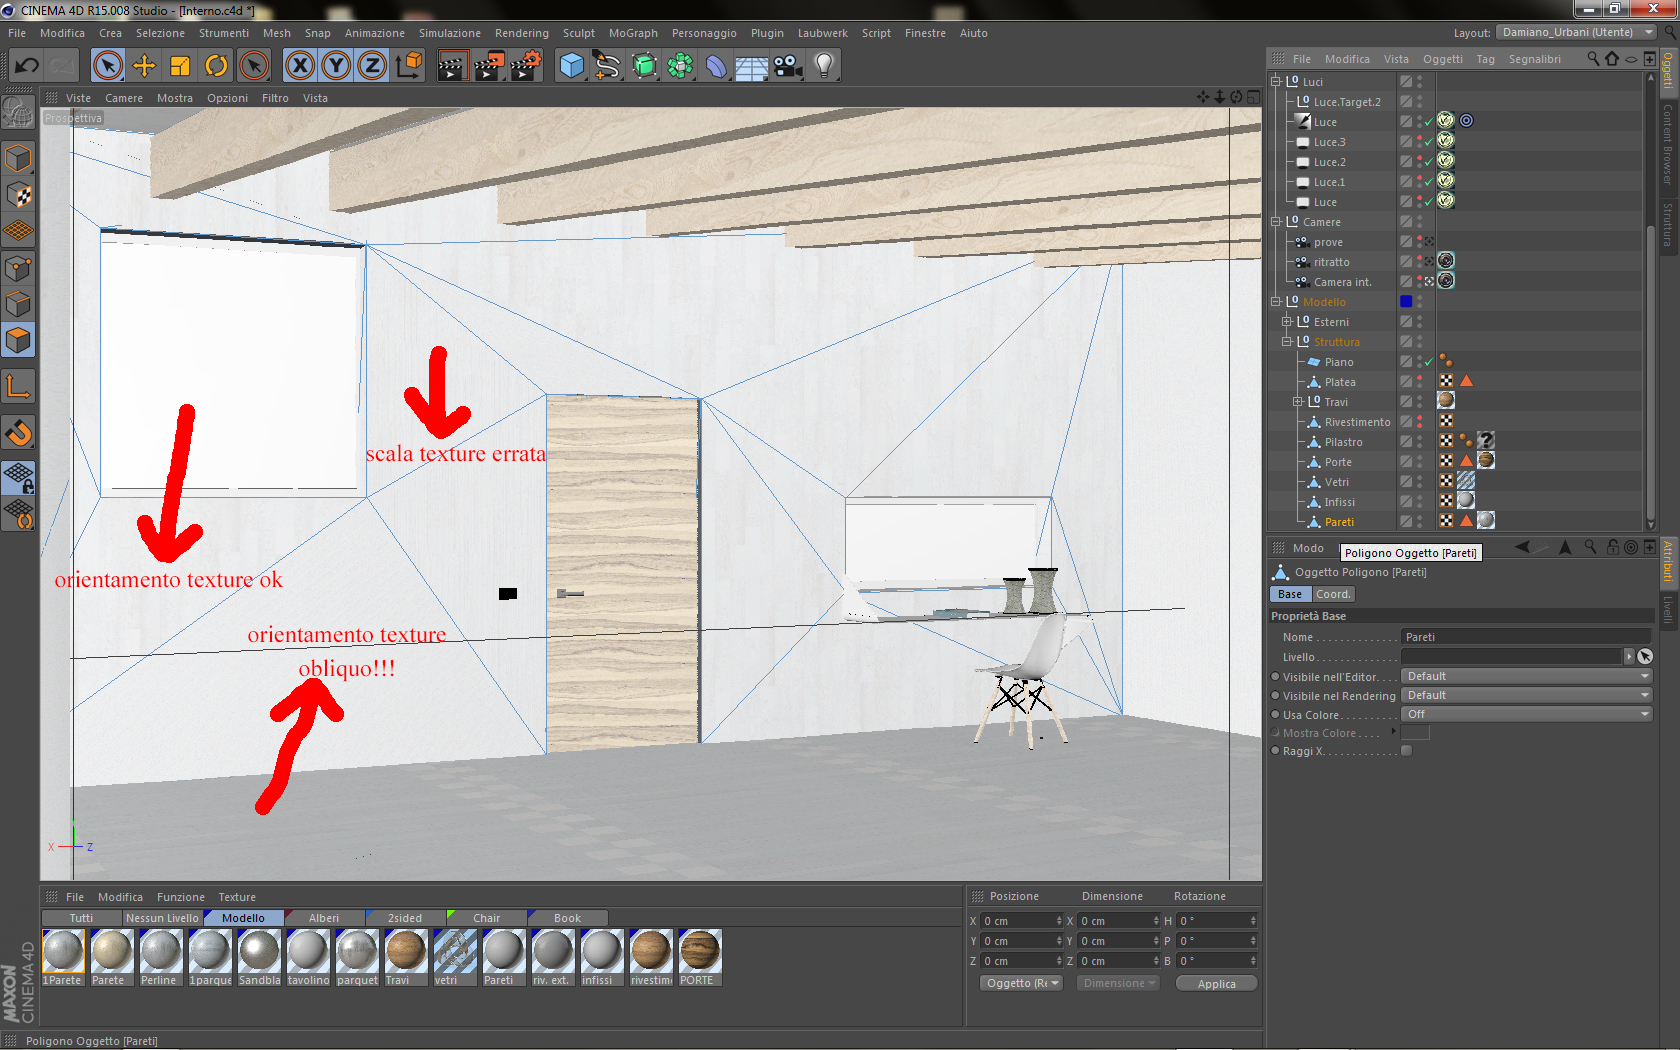The height and width of the screenshot is (1050, 1680).
Task: Activate the Move tool
Action: click(144, 66)
